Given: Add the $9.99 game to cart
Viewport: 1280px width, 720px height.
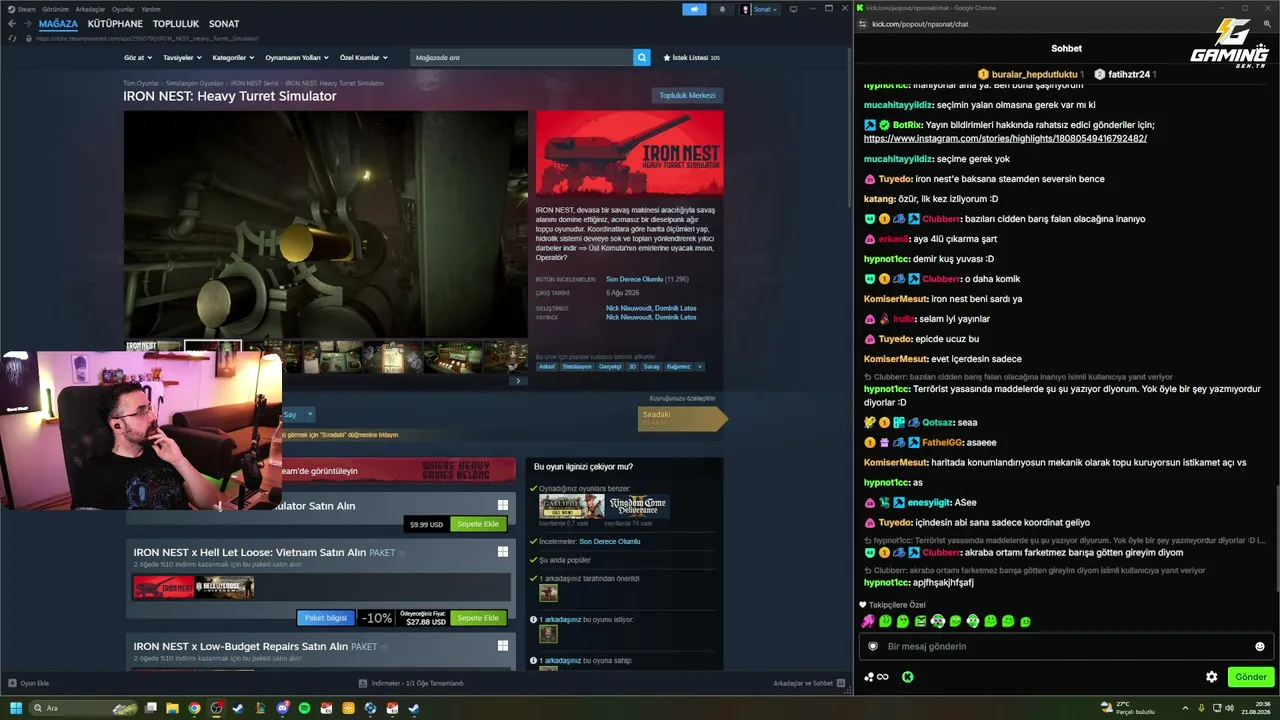Looking at the screenshot, I should [478, 524].
